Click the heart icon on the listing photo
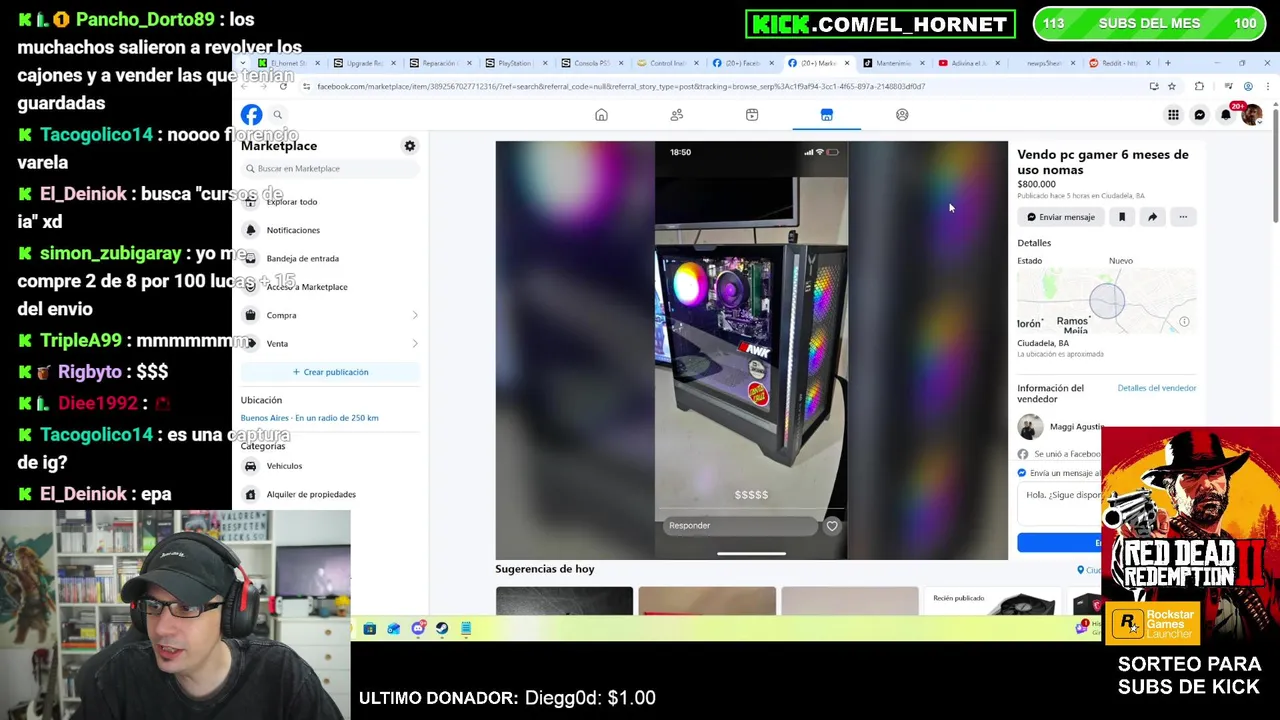 click(832, 525)
